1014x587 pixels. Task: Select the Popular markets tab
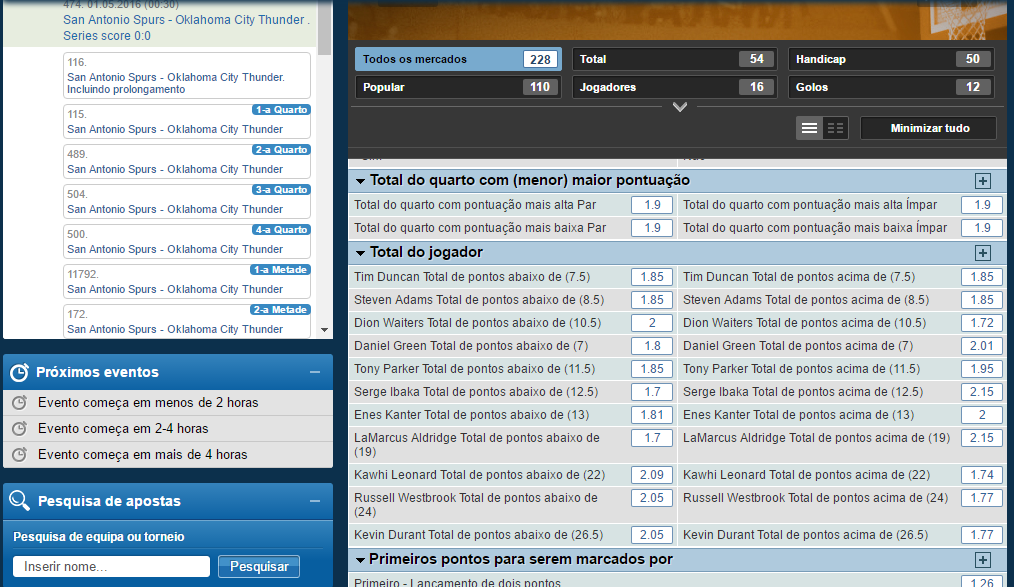coord(458,87)
